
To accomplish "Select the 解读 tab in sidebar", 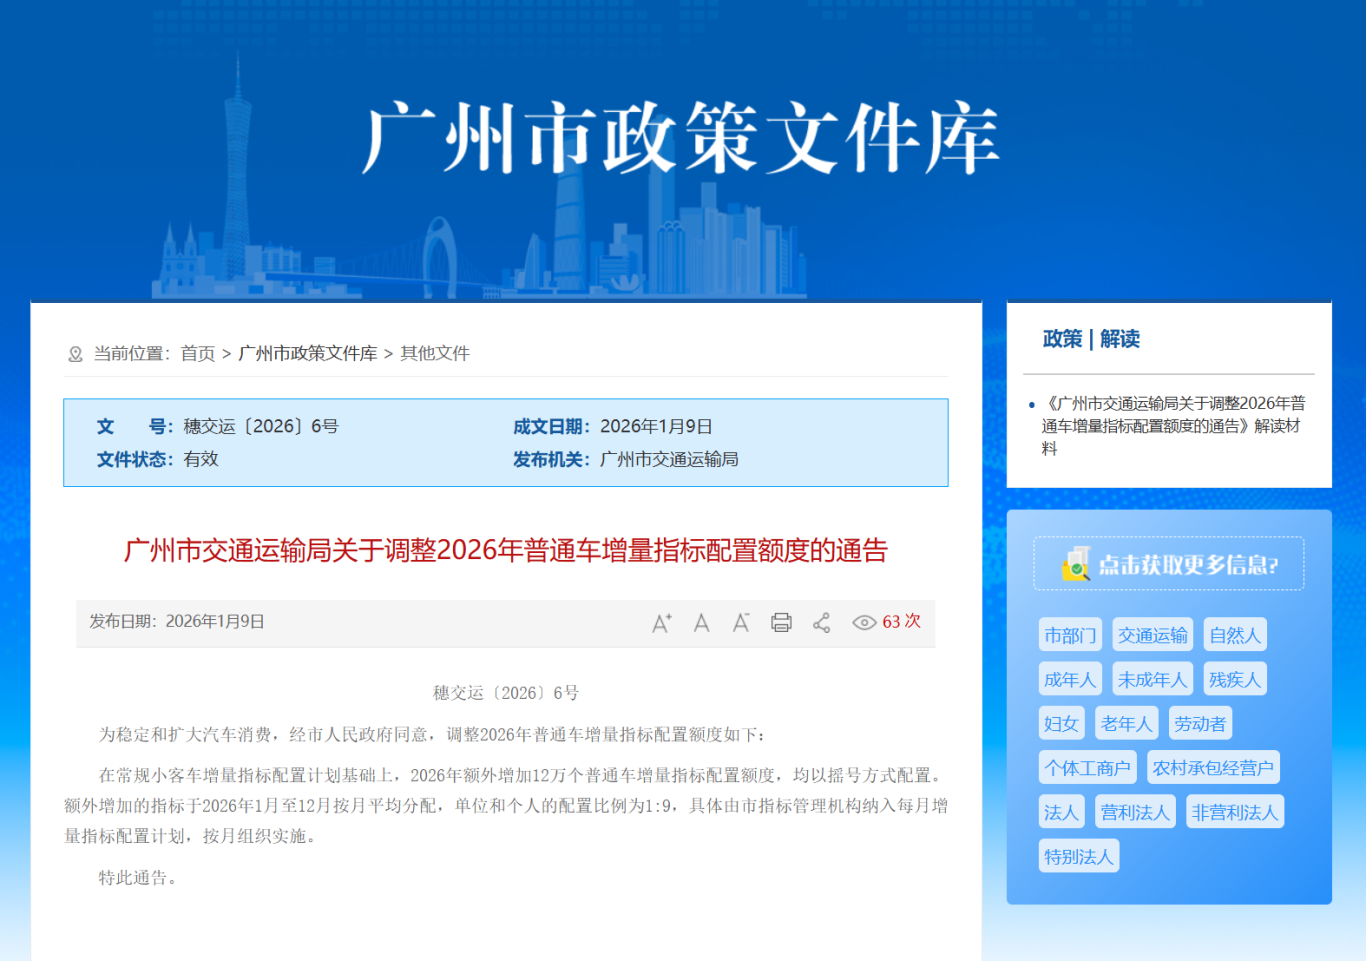I will (x=1120, y=339).
